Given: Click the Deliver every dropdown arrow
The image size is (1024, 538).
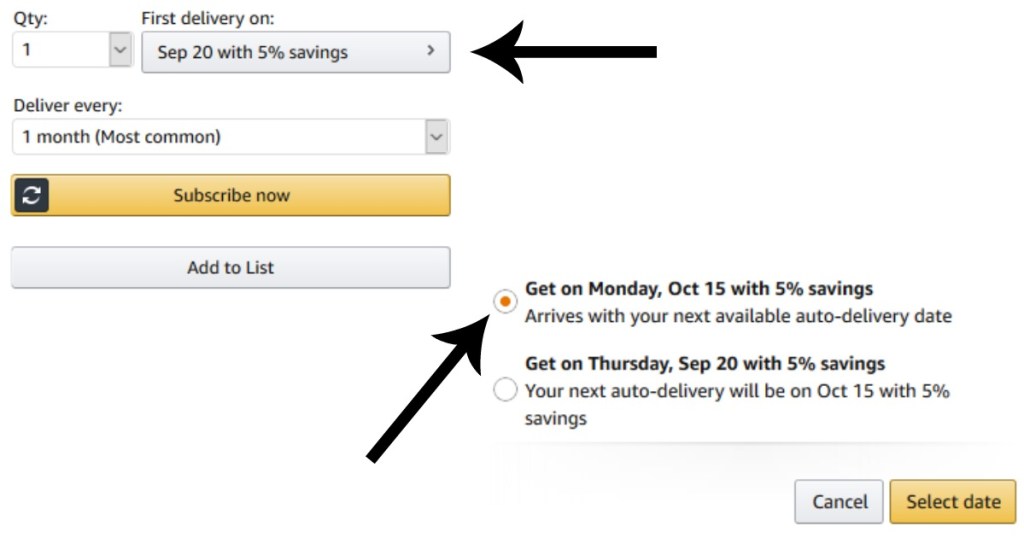Looking at the screenshot, I should click(436, 137).
